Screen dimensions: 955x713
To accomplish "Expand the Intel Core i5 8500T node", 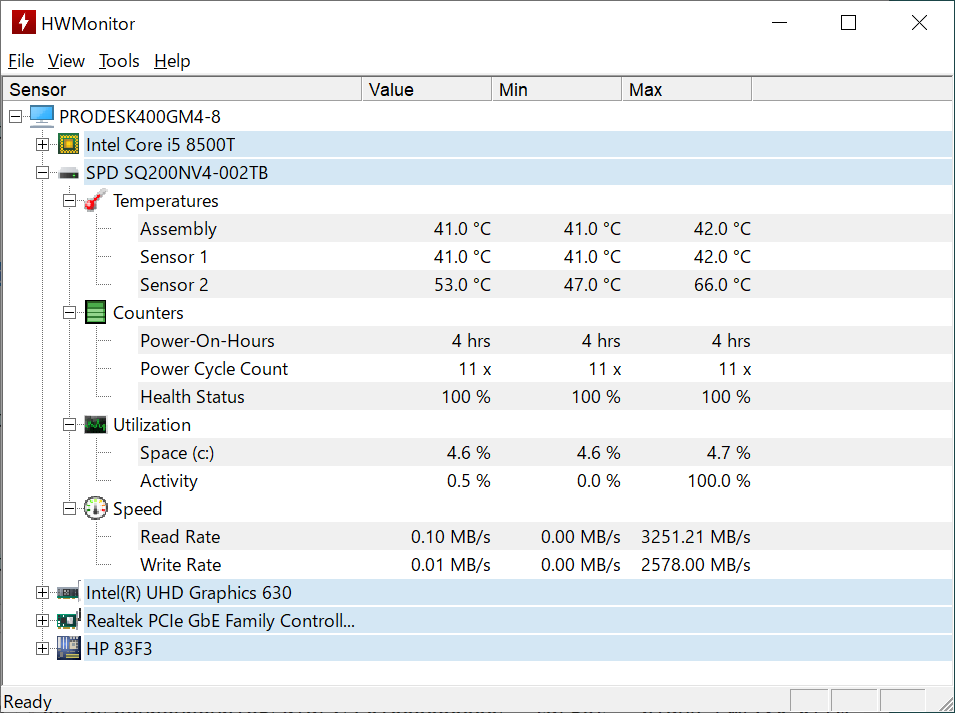I will coord(42,145).
